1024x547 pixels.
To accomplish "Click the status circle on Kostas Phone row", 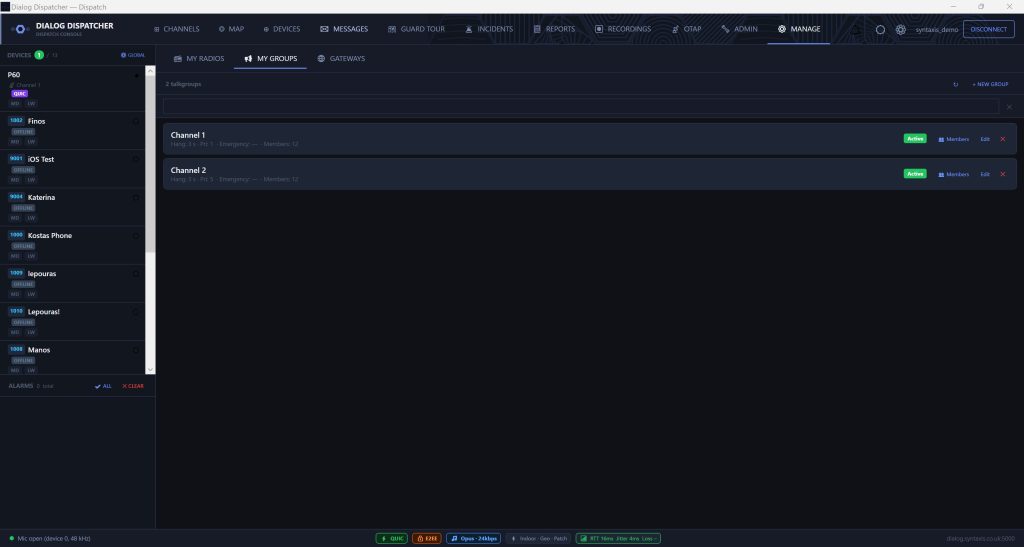I will coord(136,236).
